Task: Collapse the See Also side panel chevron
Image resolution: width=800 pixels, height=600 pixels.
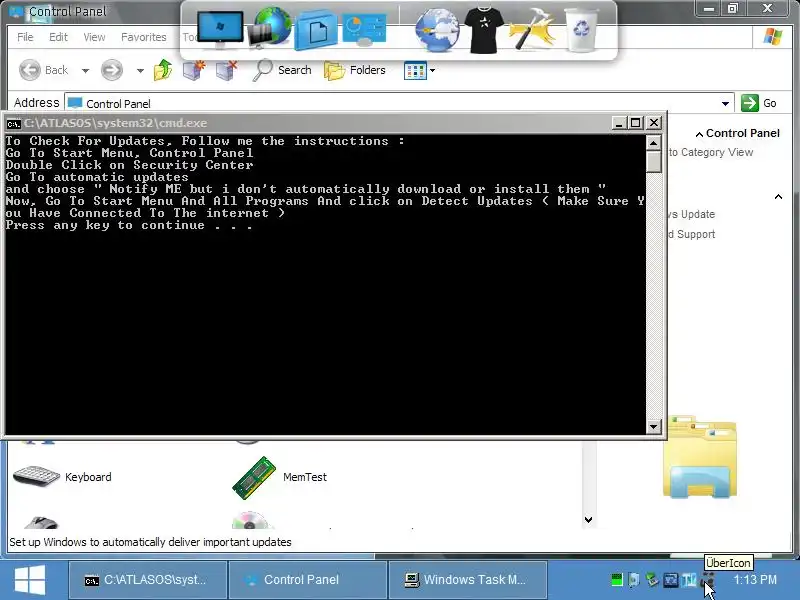Action: click(x=778, y=197)
